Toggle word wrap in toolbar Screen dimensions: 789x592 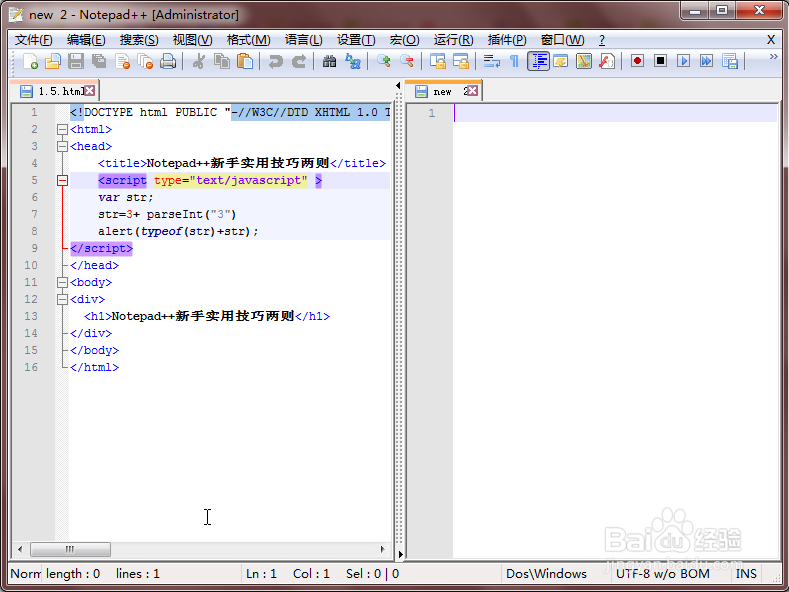click(491, 61)
